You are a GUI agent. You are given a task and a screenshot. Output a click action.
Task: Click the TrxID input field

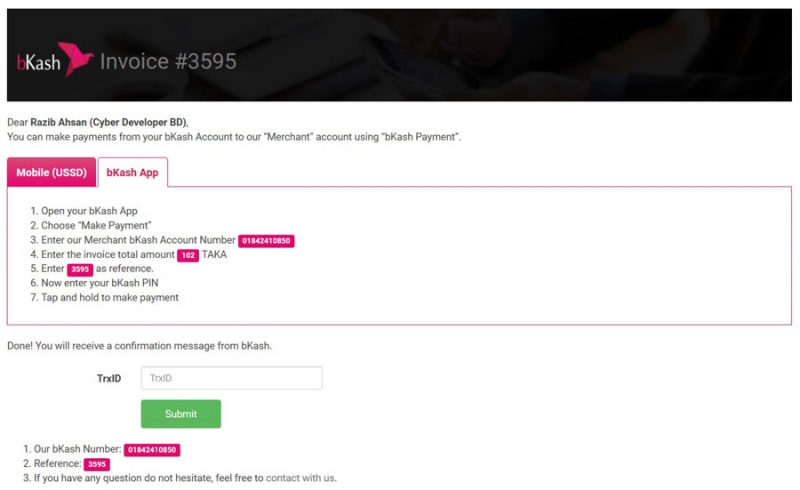pyautogui.click(x=232, y=378)
